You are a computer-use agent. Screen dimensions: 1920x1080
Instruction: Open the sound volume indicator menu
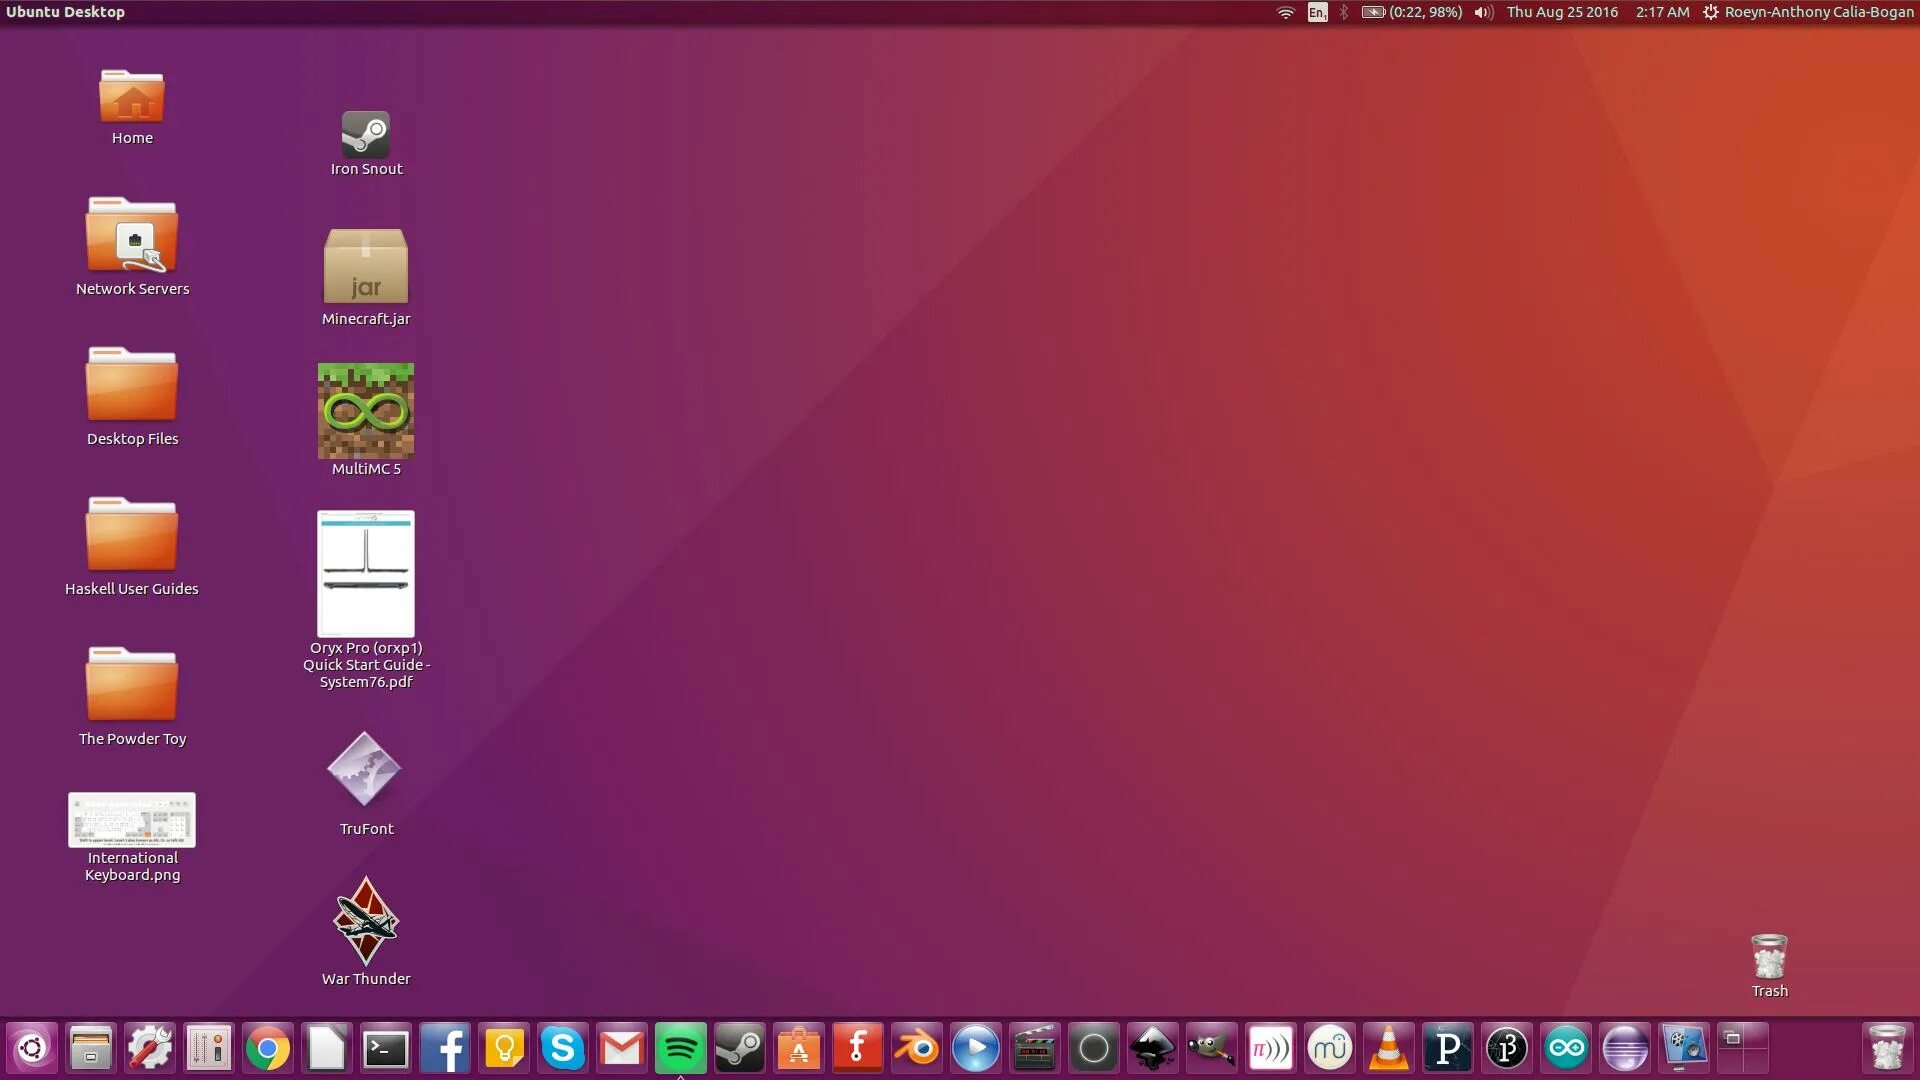coord(1483,12)
